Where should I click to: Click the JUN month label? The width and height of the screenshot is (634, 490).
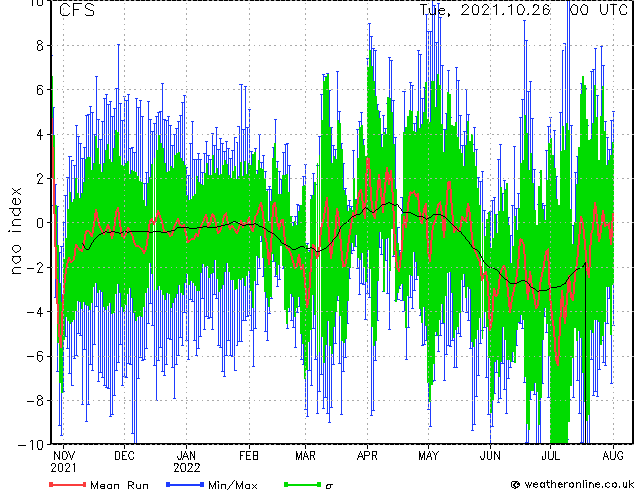490,456
